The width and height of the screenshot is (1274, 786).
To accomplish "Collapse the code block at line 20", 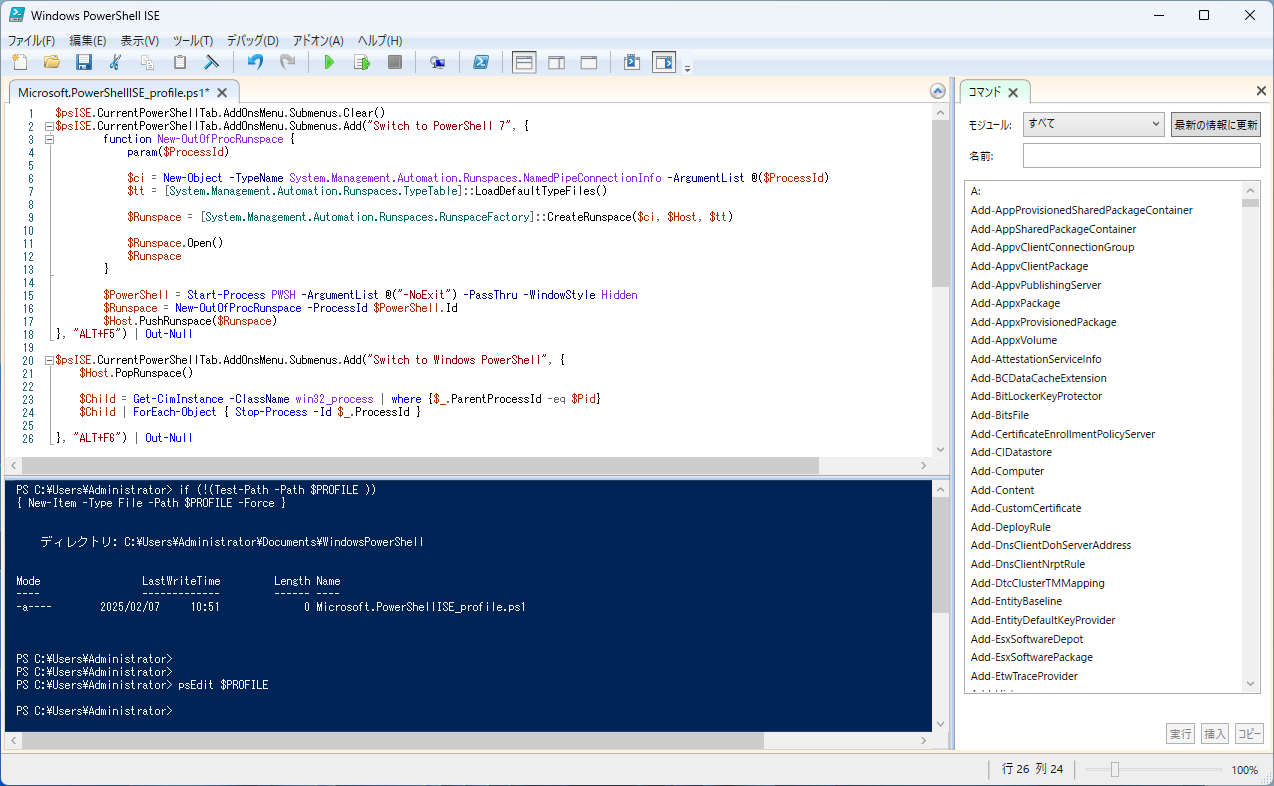I will click(47, 360).
